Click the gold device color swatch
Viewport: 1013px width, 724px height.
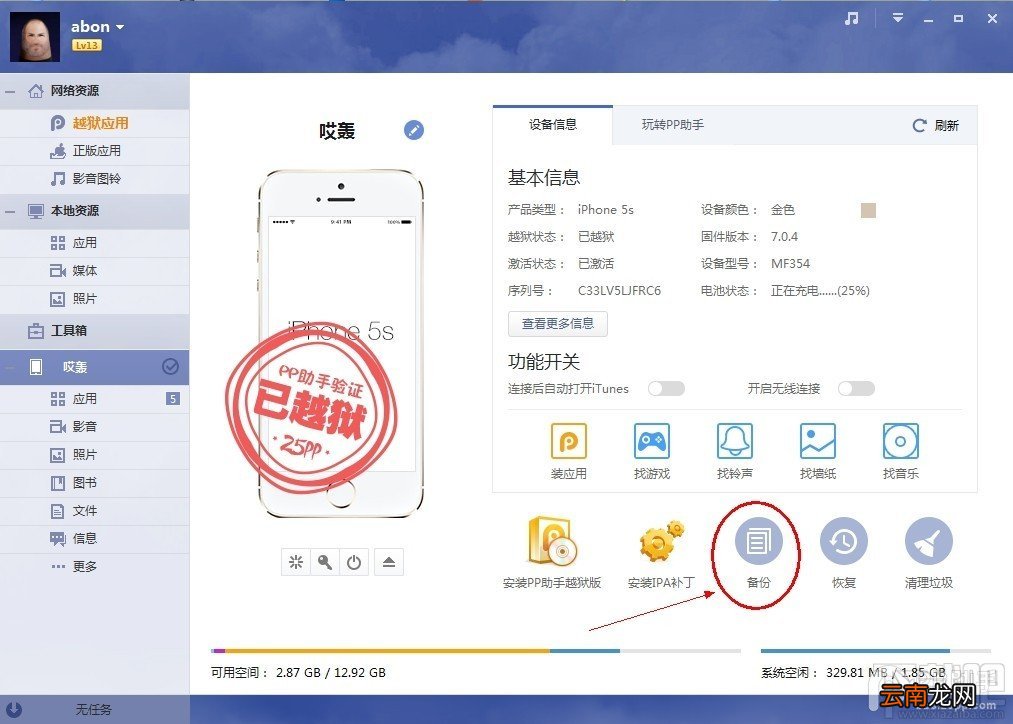[868, 210]
